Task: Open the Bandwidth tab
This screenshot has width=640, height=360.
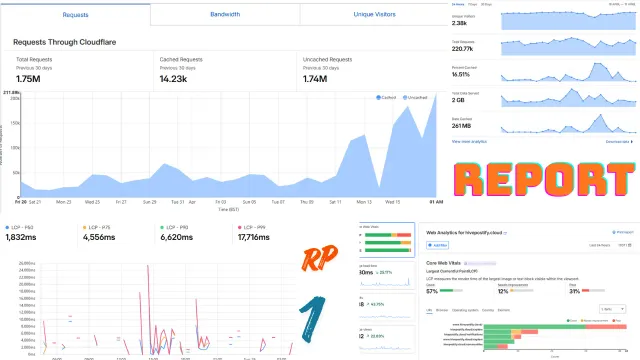Action: (225, 14)
